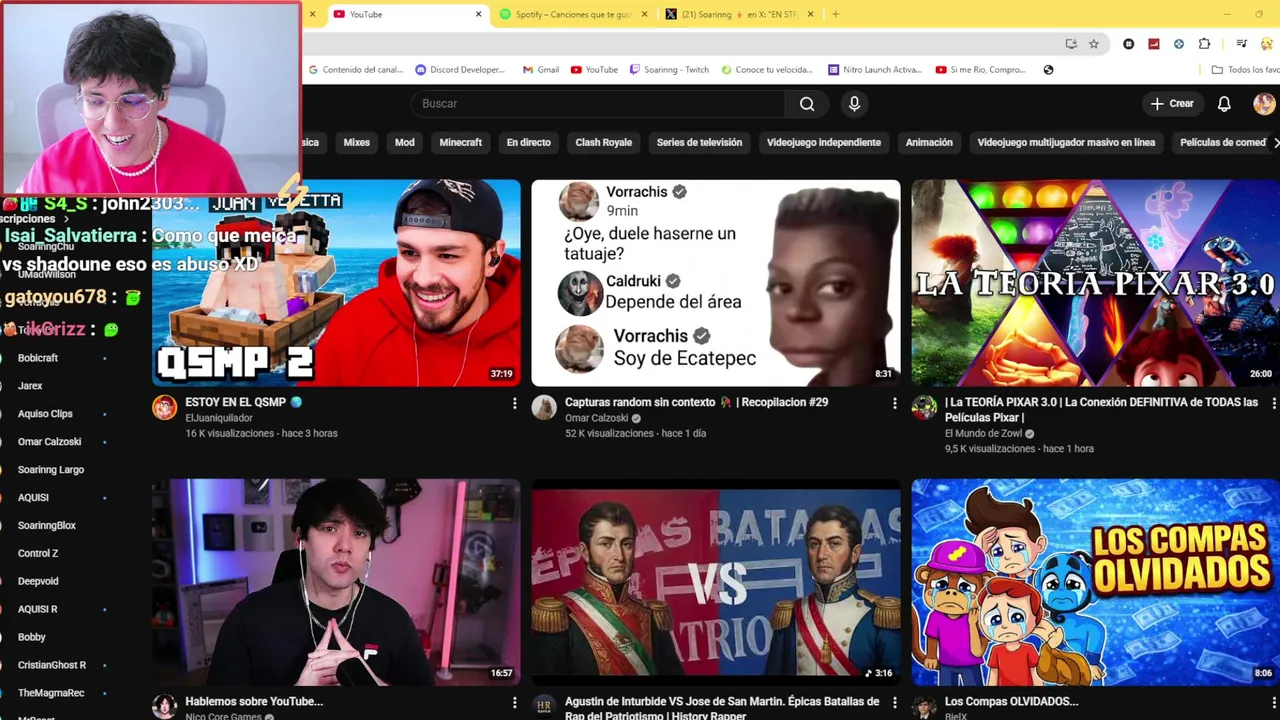
Task: Click the globe bookmark icon
Action: tap(1048, 70)
